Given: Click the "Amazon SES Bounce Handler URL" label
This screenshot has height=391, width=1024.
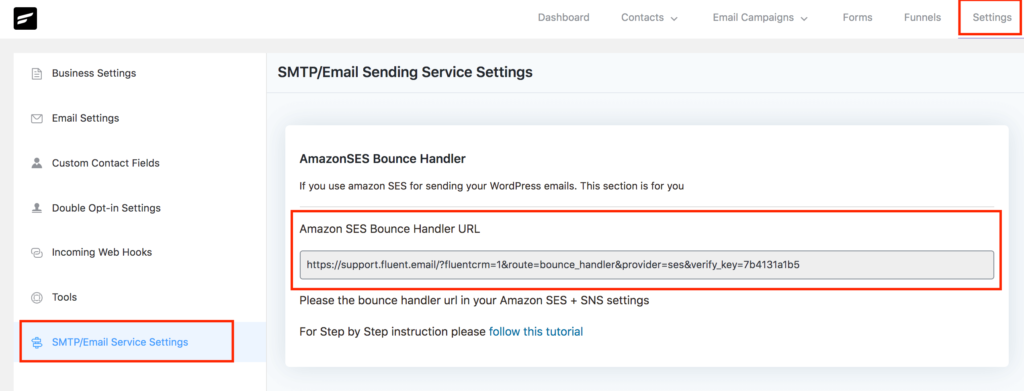Looking at the screenshot, I should click(x=390, y=229).
